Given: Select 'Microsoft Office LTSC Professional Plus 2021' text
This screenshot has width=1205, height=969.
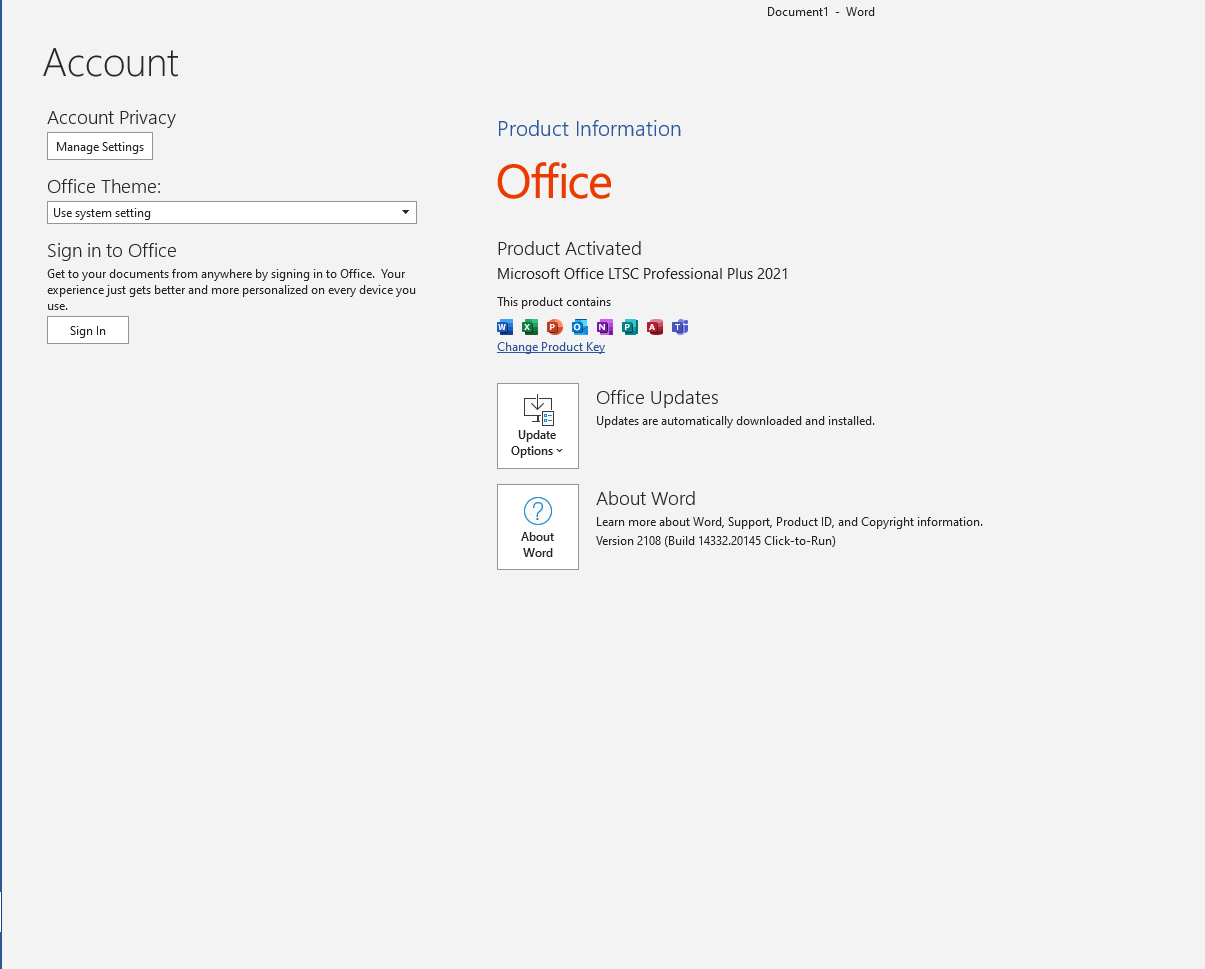Looking at the screenshot, I should tap(643, 274).
